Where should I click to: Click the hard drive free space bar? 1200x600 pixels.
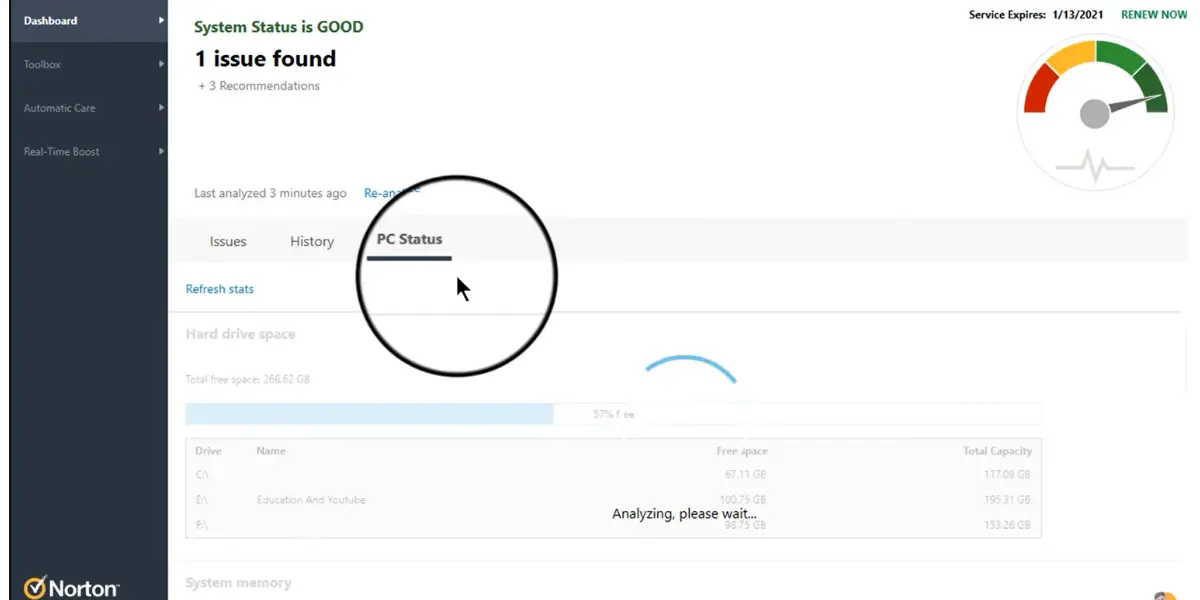tap(613, 414)
